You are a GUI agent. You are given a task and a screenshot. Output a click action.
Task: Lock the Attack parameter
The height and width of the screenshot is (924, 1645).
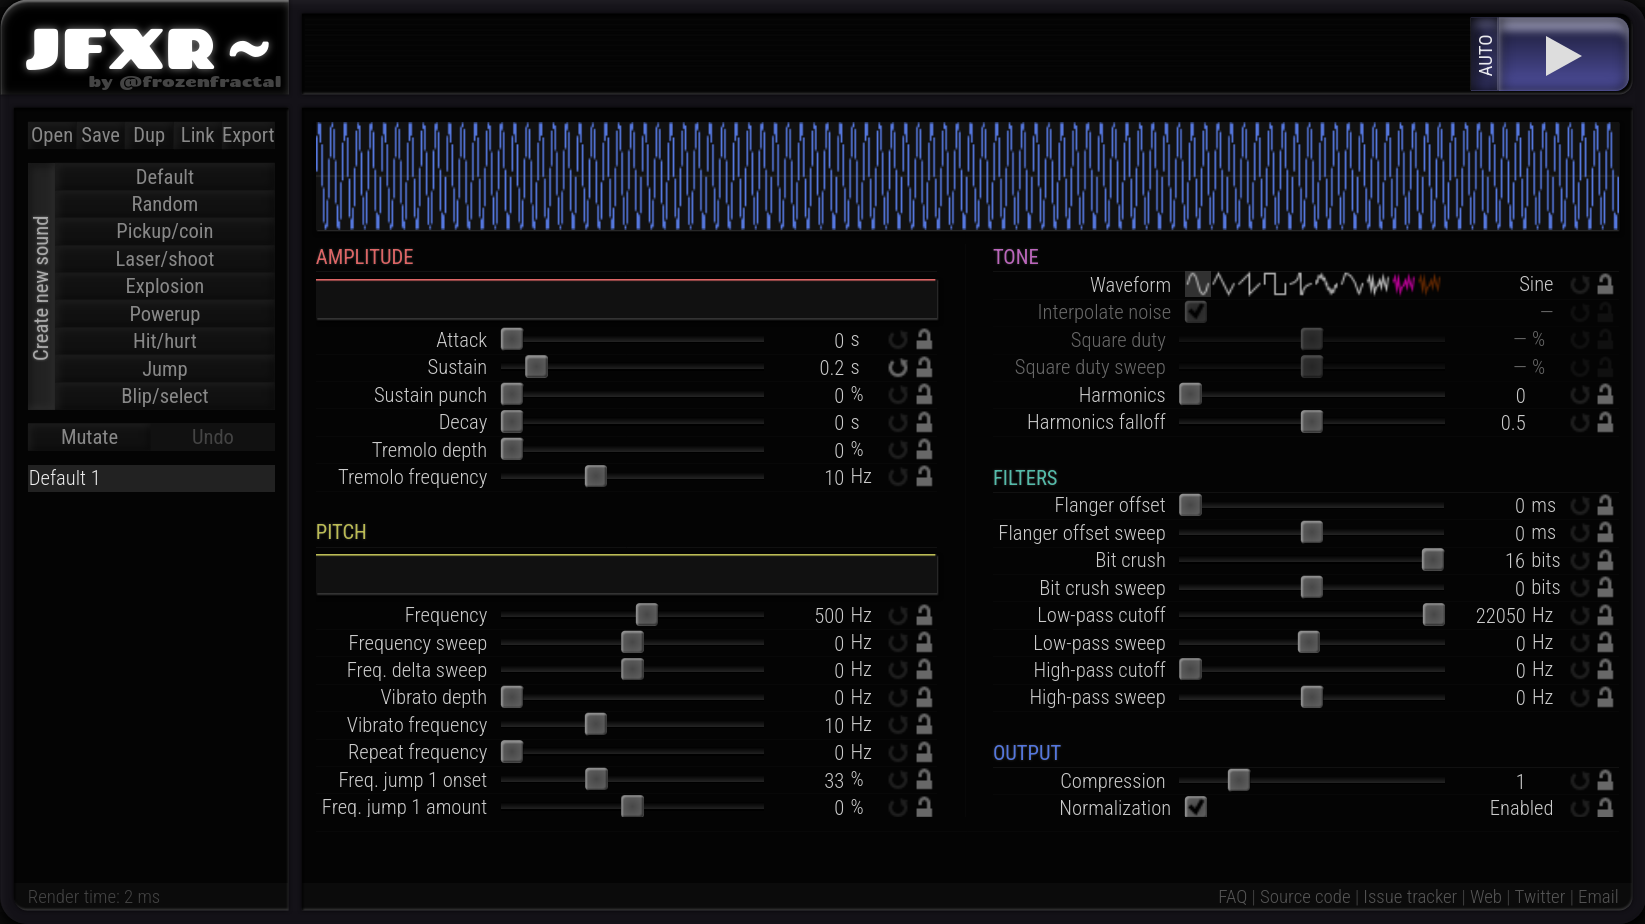click(x=924, y=340)
